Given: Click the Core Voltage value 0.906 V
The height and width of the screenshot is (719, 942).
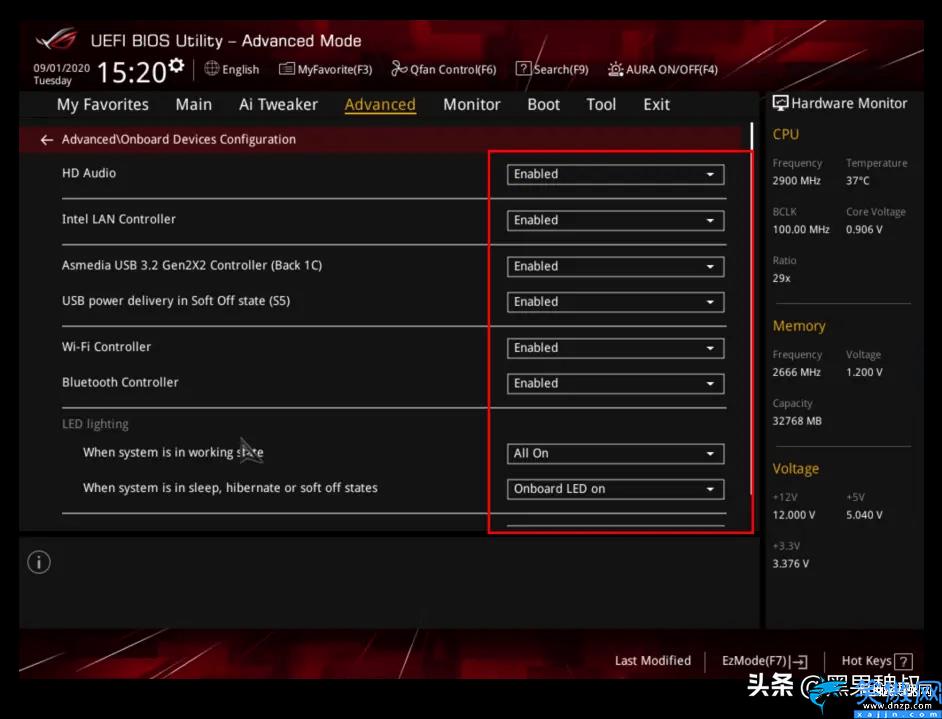Looking at the screenshot, I should [x=865, y=229].
